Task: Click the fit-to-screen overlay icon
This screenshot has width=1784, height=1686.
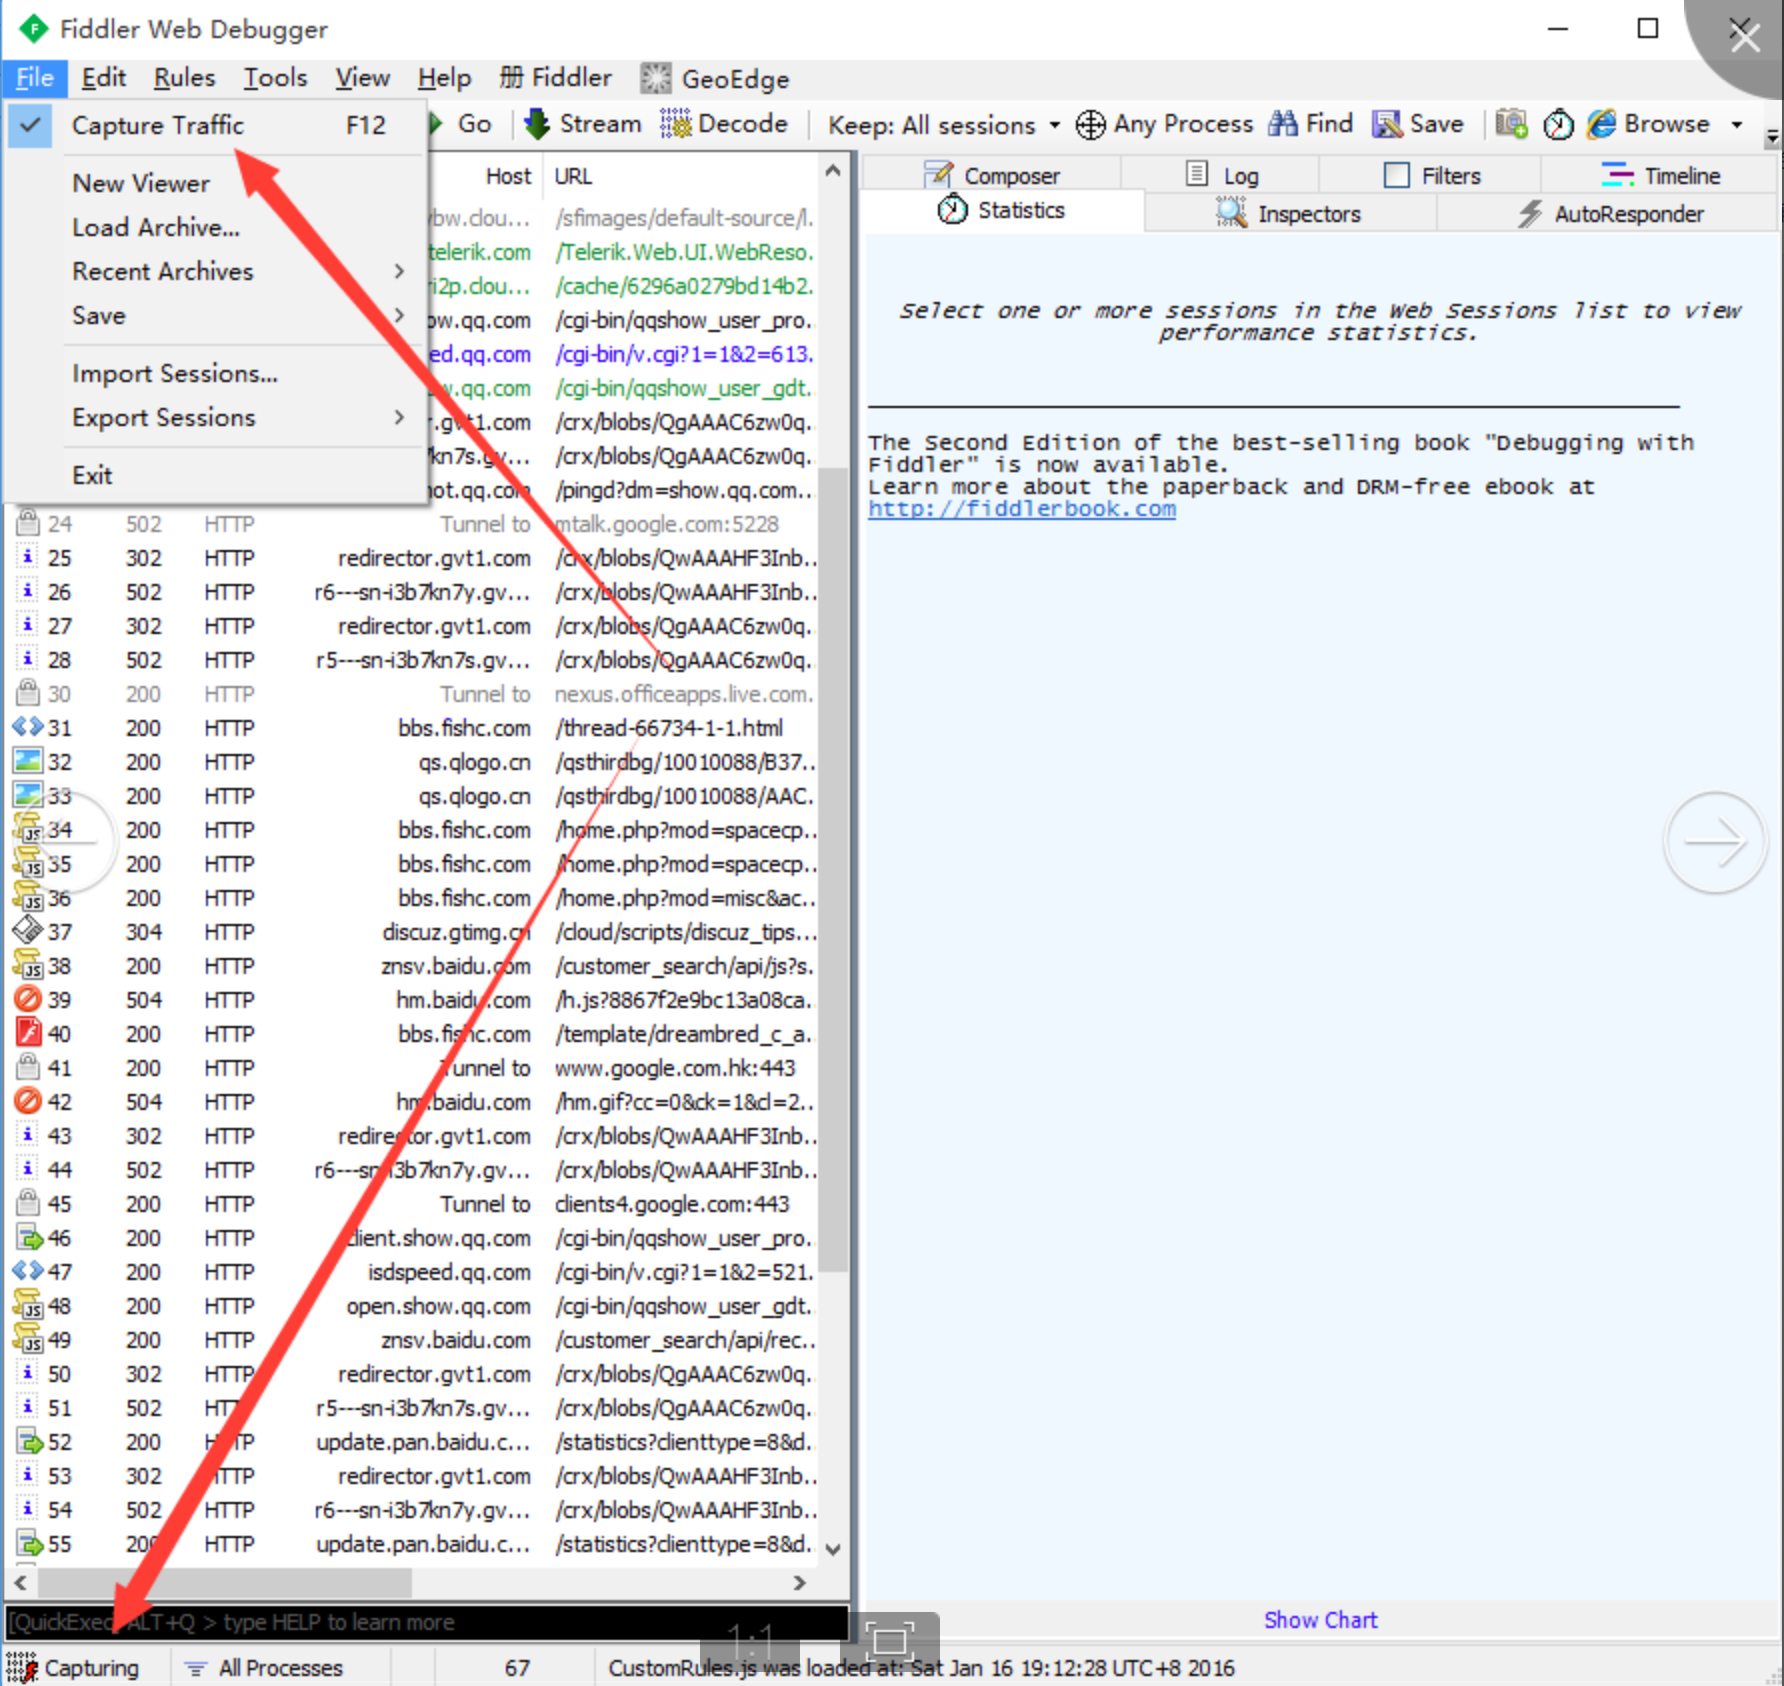Action: (x=889, y=1640)
